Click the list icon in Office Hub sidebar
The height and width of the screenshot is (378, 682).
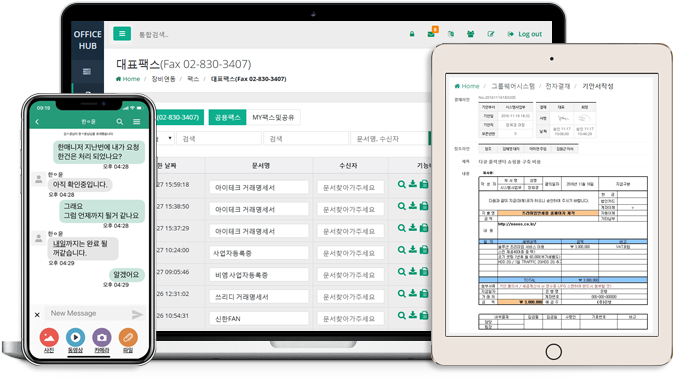87,71
